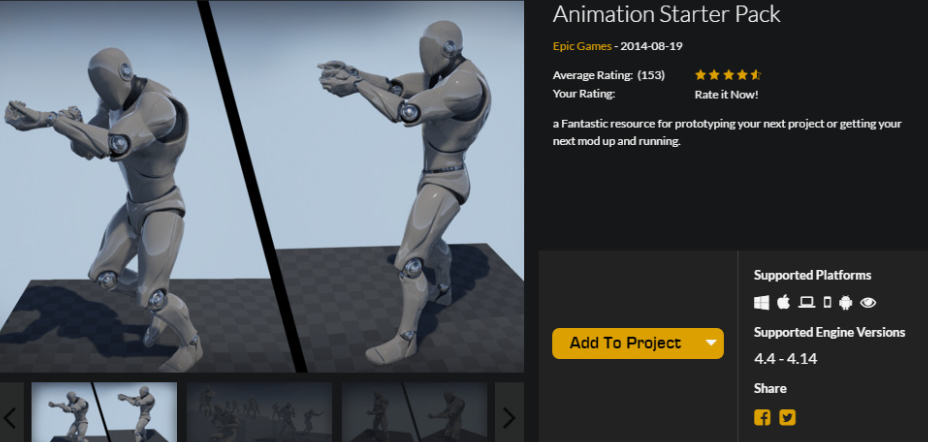Go to previous thumbnails with left arrow
This screenshot has height=442, width=928.
11,418
